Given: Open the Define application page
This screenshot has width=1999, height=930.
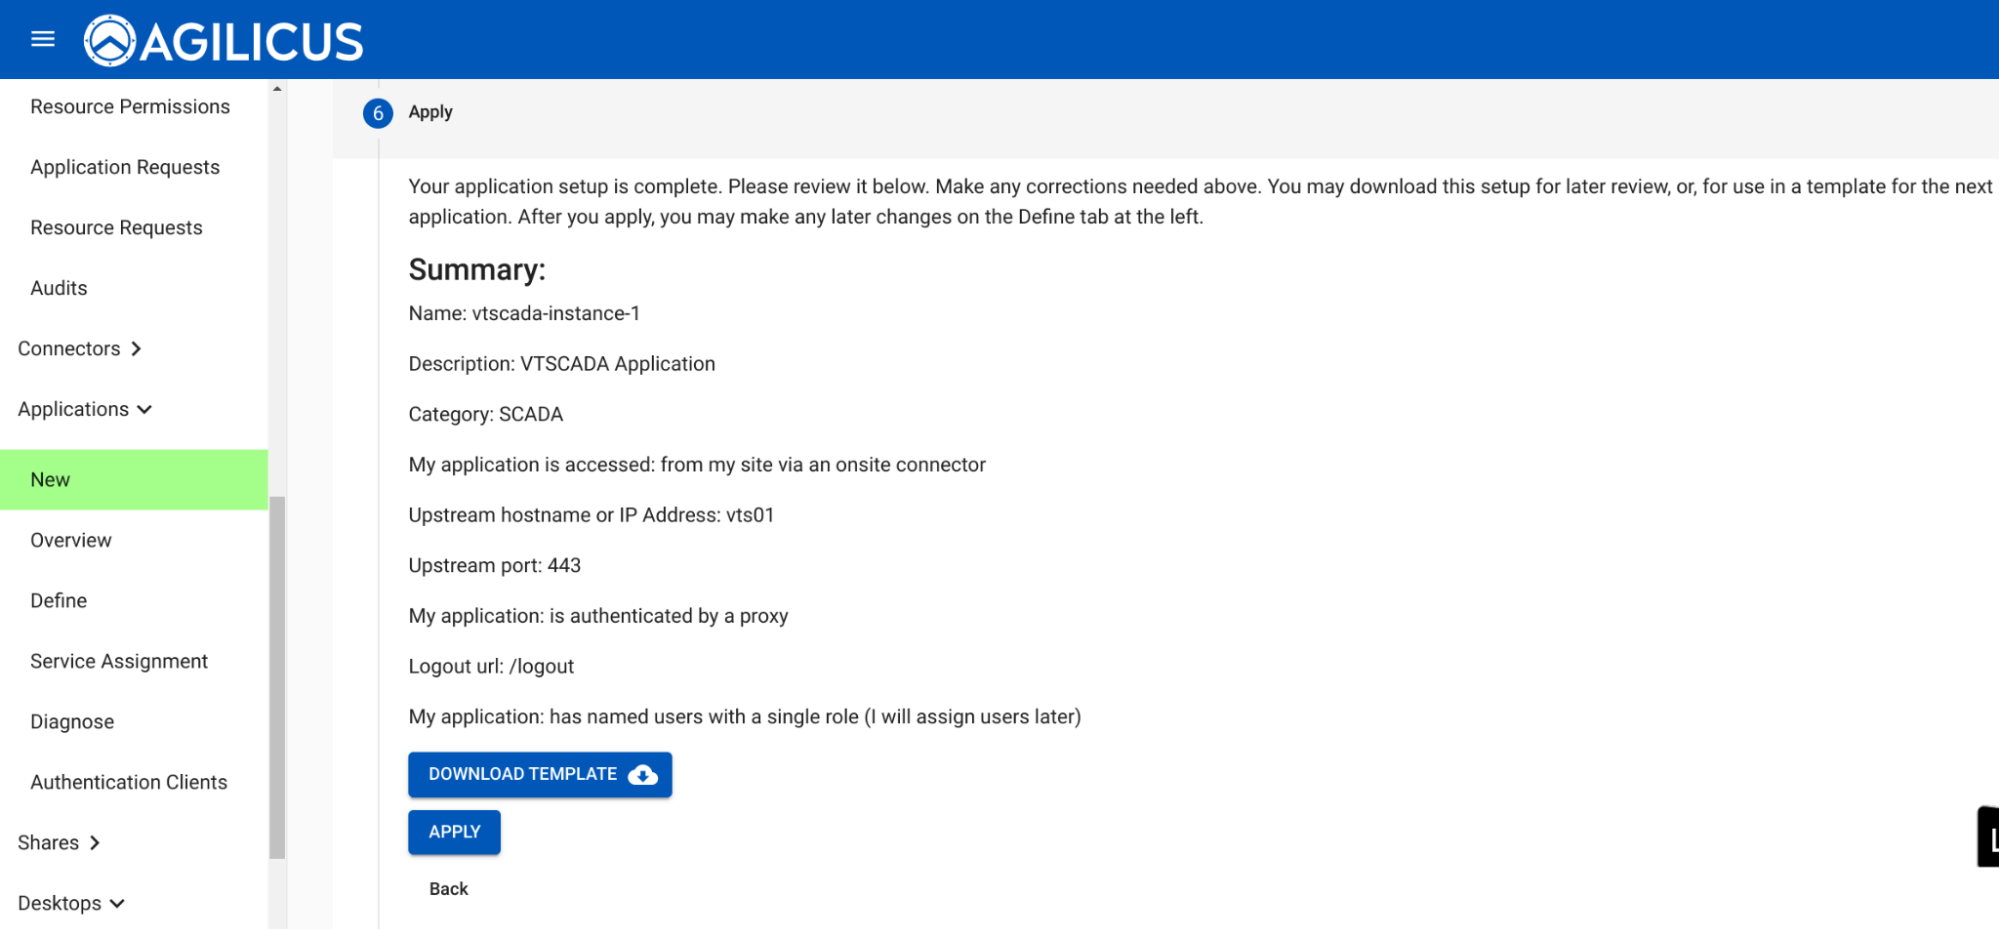Looking at the screenshot, I should 59,601.
